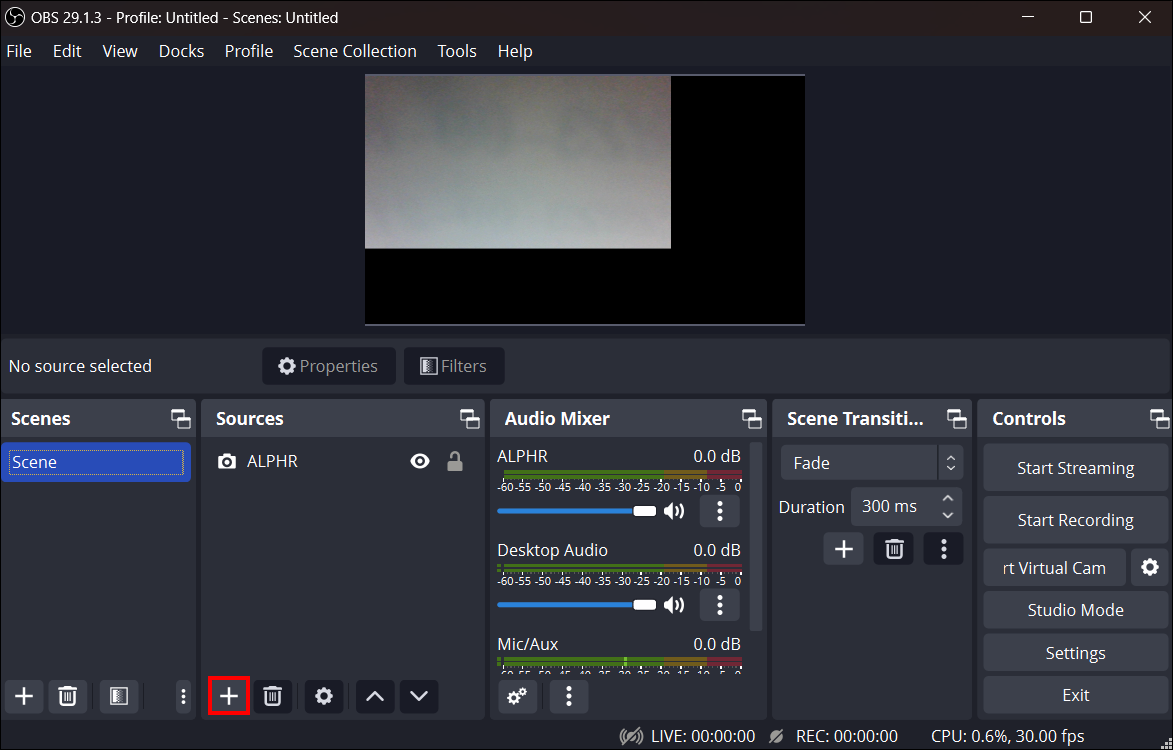Click the Start Recording button
1173x750 pixels.
(x=1075, y=520)
